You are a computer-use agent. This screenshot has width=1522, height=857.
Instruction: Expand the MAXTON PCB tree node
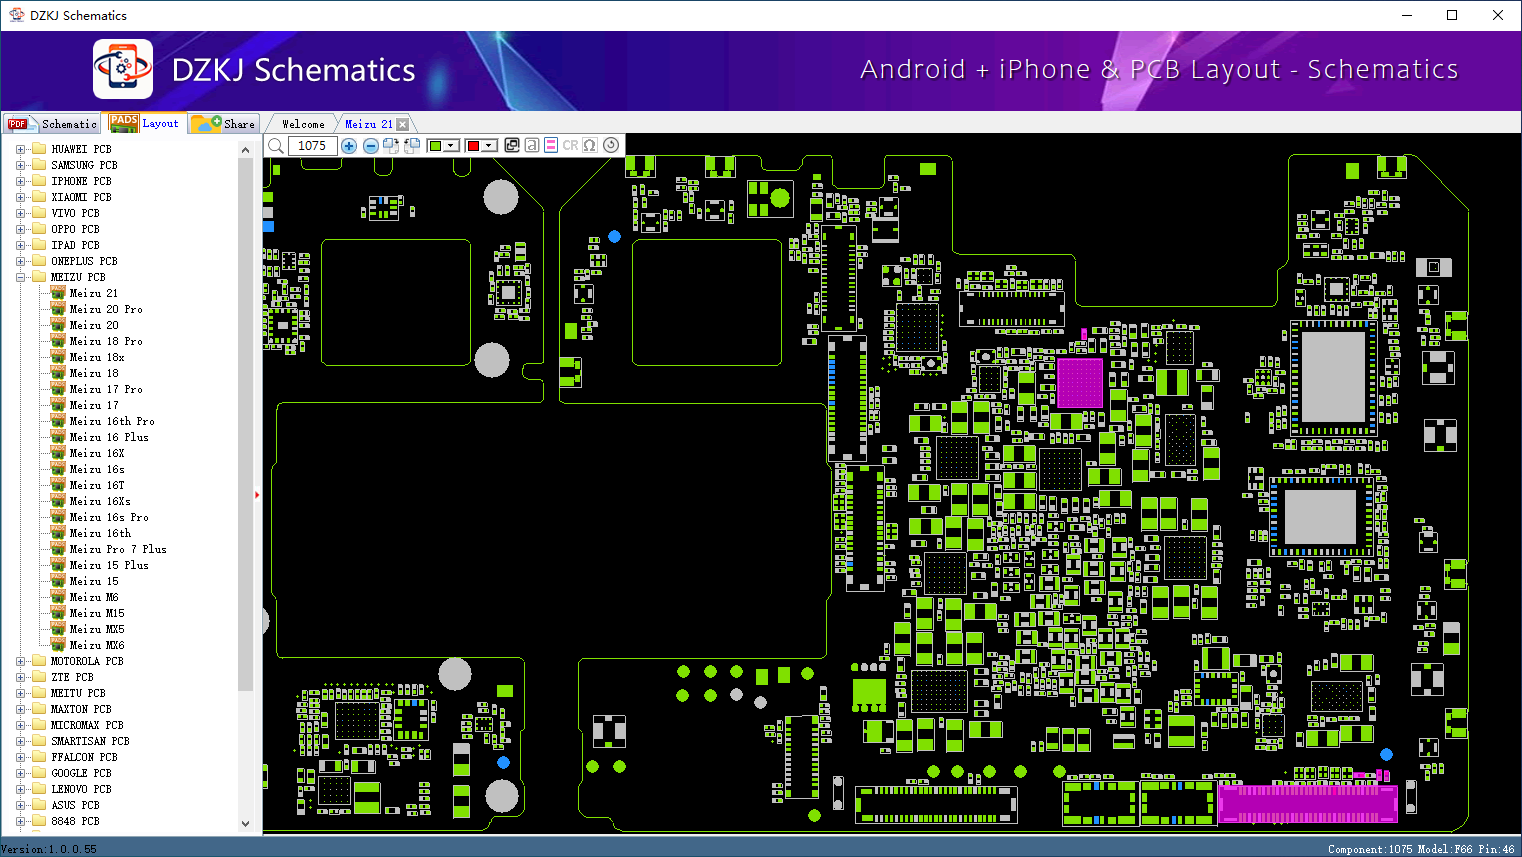click(x=20, y=709)
